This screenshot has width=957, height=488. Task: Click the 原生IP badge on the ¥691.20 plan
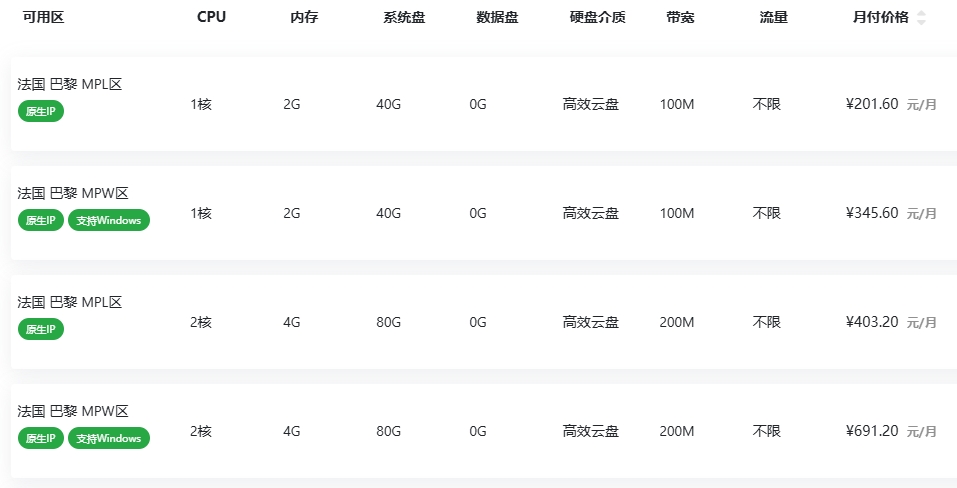(41, 438)
